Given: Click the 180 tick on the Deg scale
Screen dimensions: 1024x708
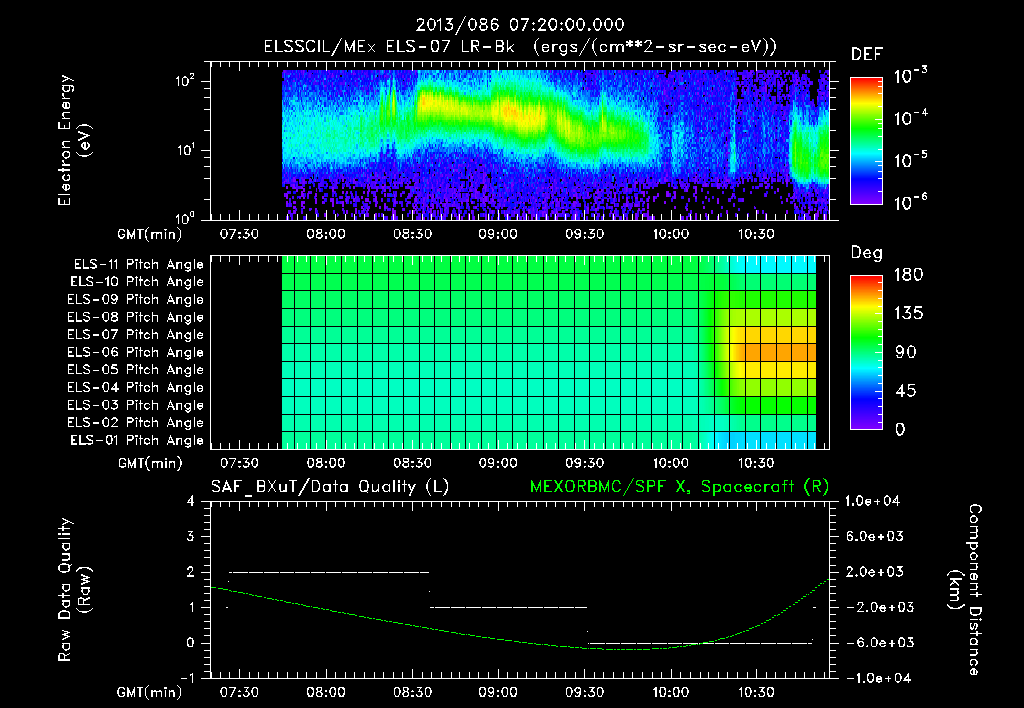Looking at the screenshot, I should pos(908,275).
